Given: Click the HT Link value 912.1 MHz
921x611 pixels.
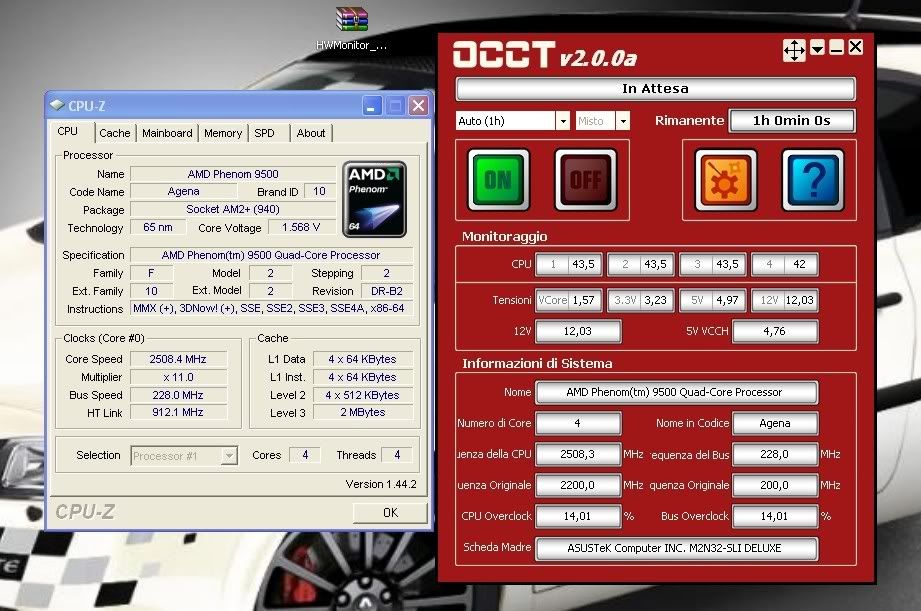Looking at the screenshot, I should 178,412.
